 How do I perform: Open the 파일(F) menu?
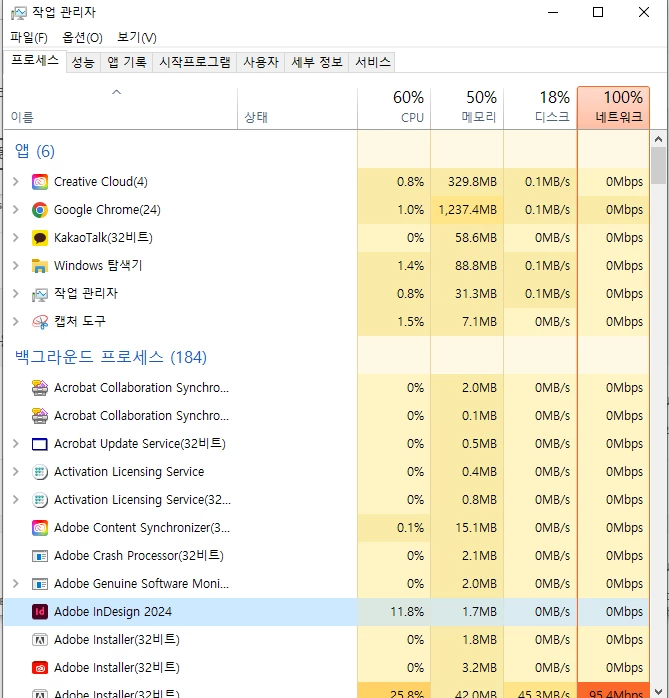[x=29, y=37]
